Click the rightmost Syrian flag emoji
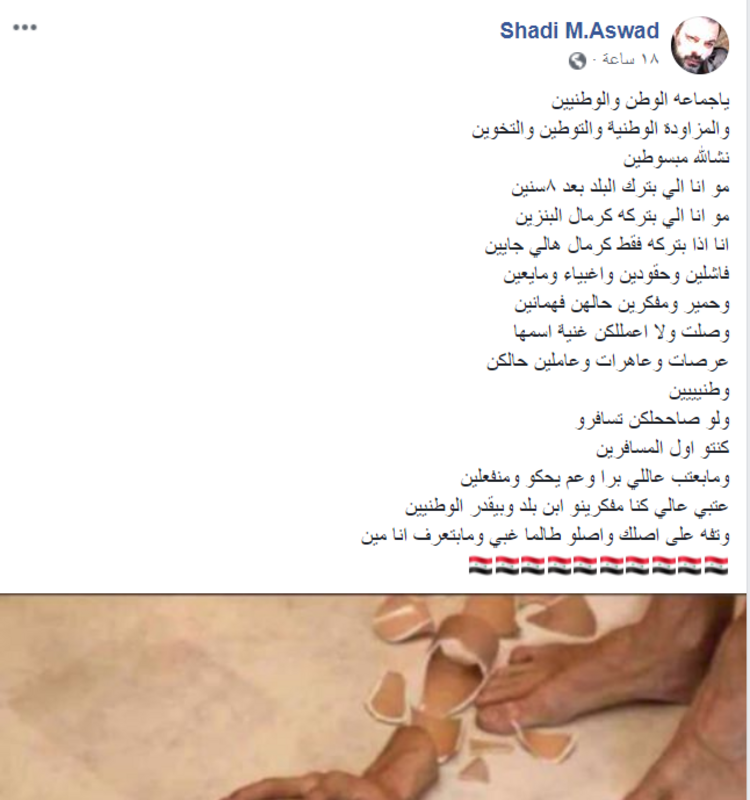The height and width of the screenshot is (800, 750). pyautogui.click(x=716, y=566)
